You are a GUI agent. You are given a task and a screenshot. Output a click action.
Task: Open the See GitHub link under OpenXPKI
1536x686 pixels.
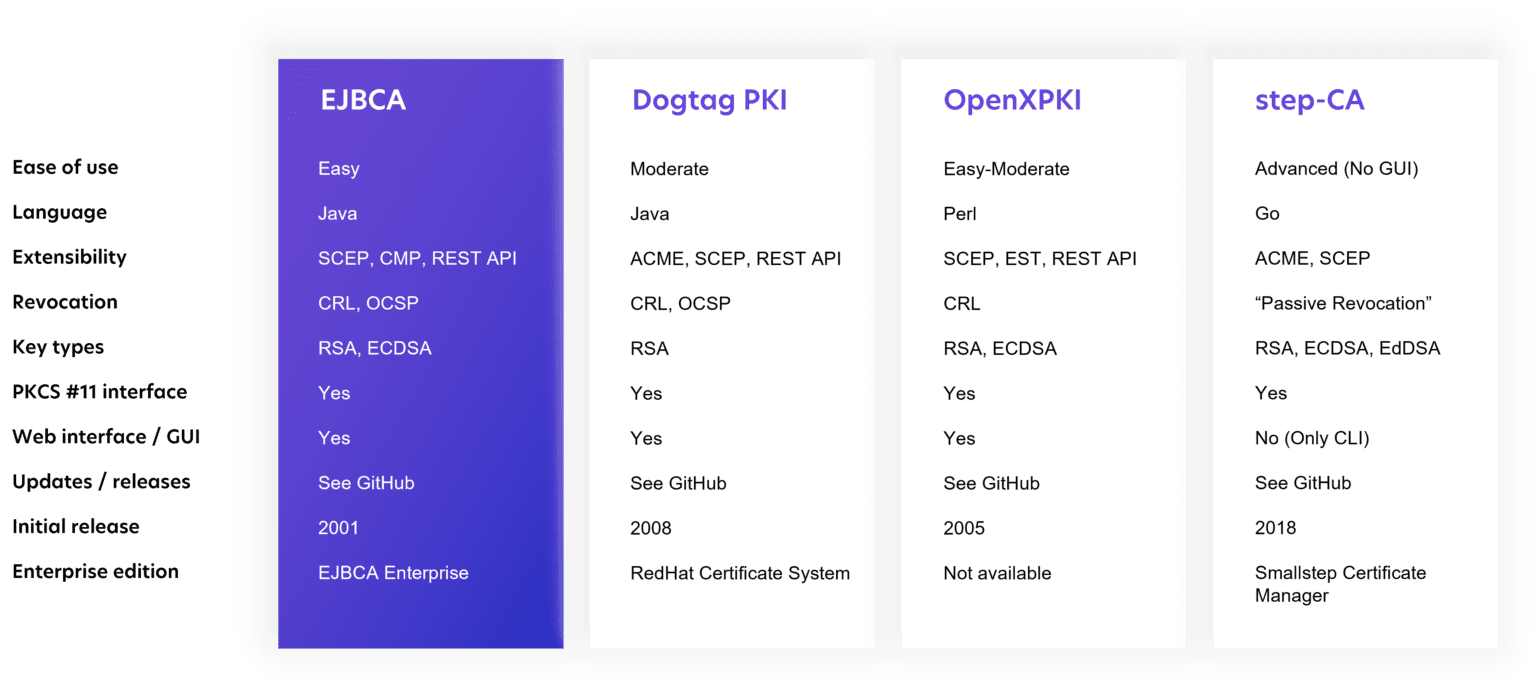point(991,483)
